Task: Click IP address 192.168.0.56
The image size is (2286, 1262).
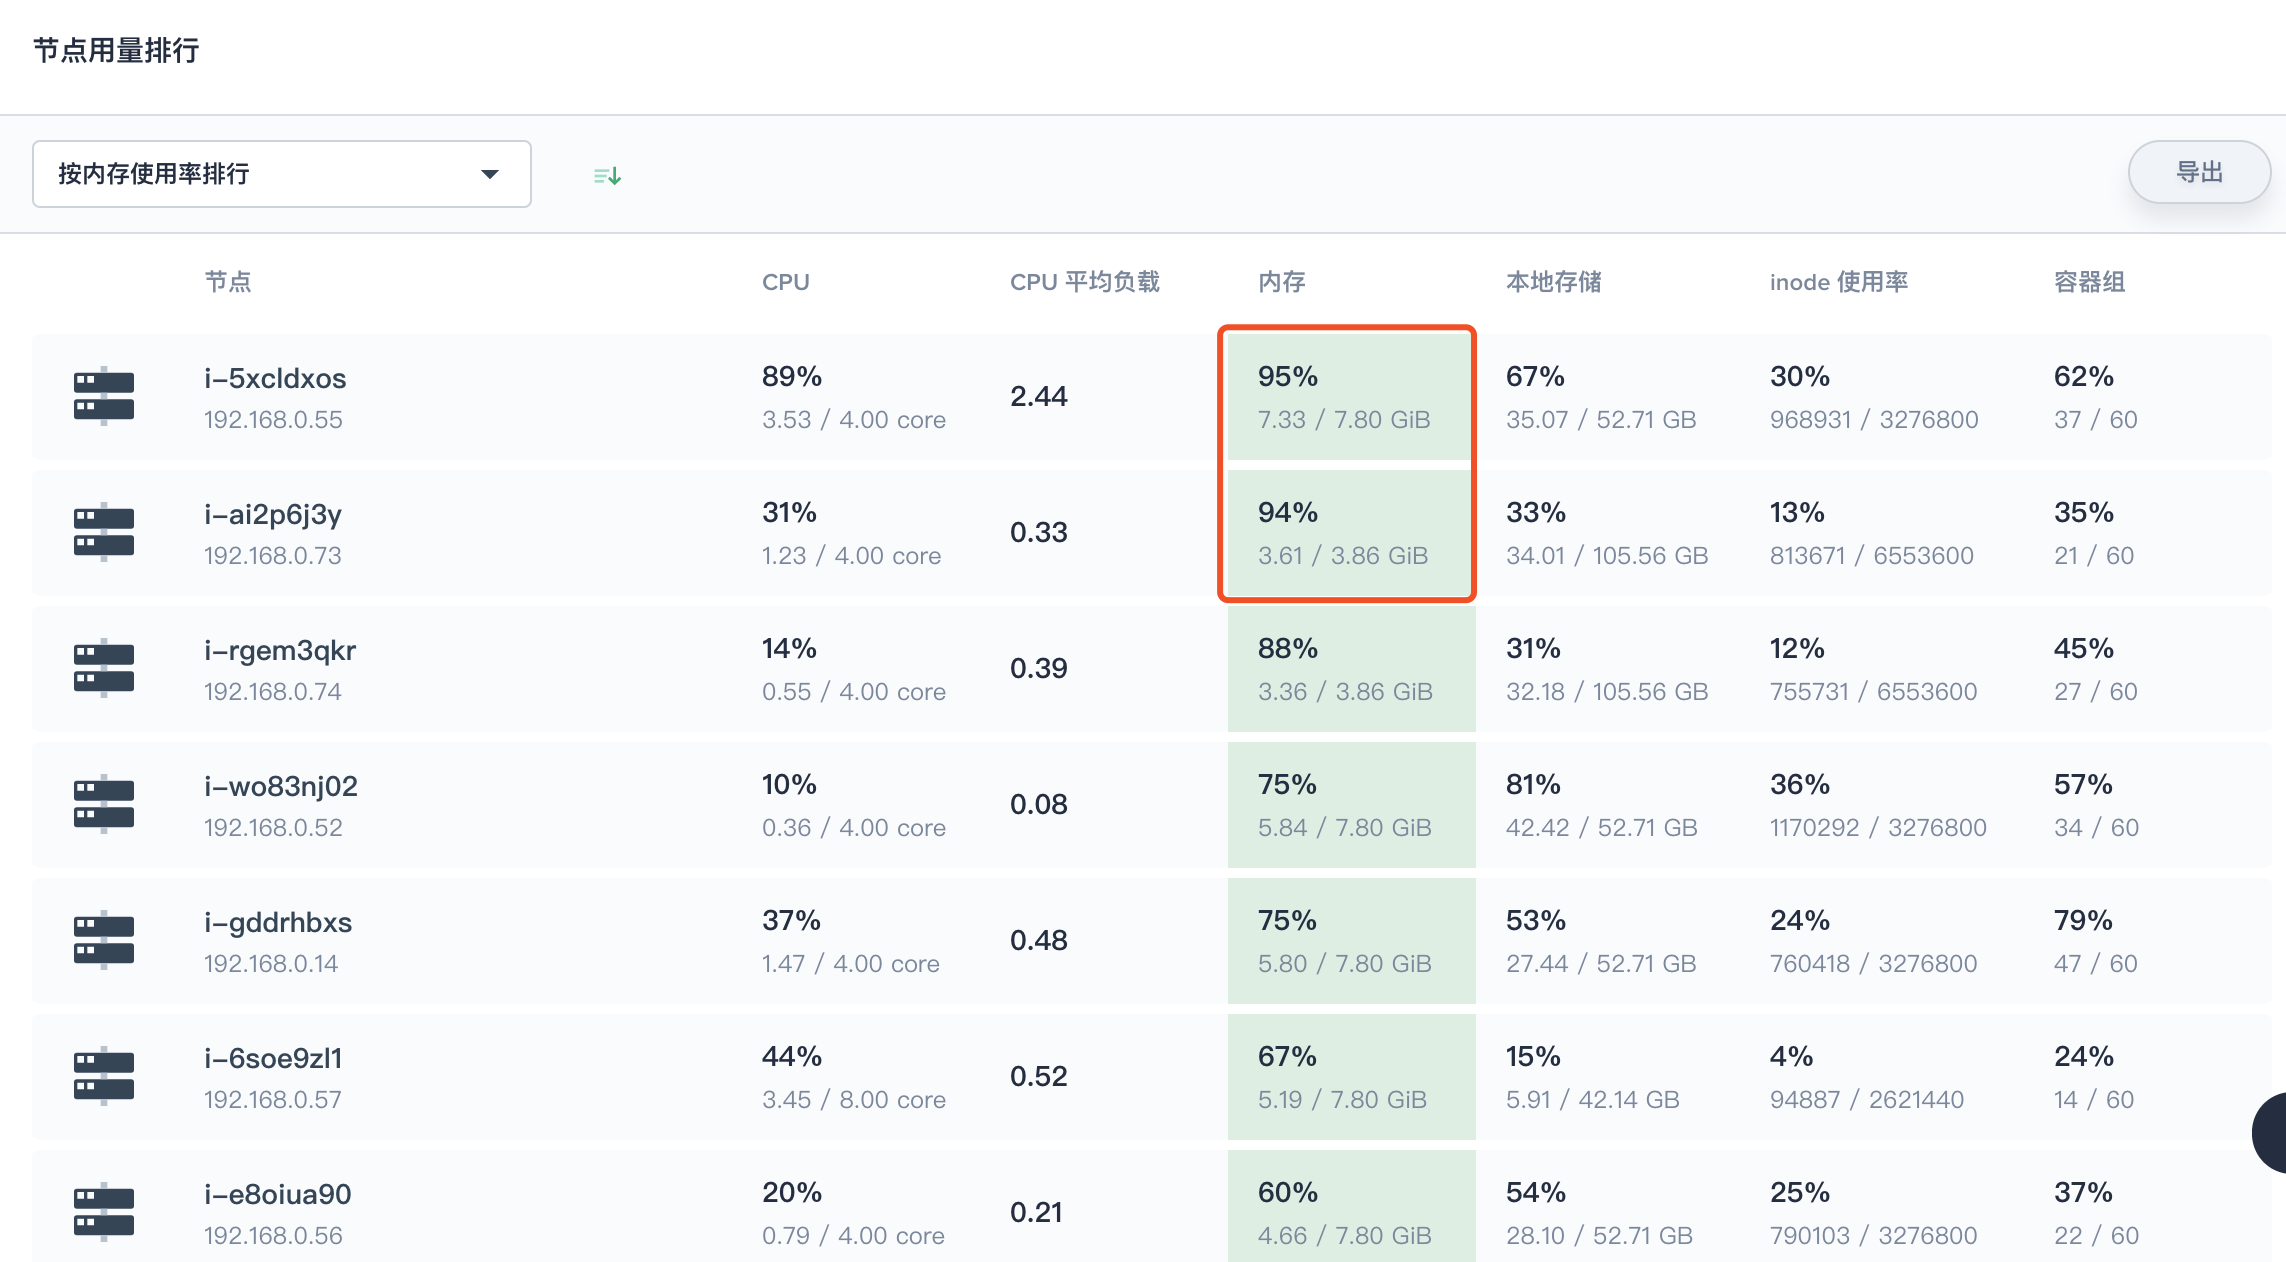Action: coord(273,1236)
